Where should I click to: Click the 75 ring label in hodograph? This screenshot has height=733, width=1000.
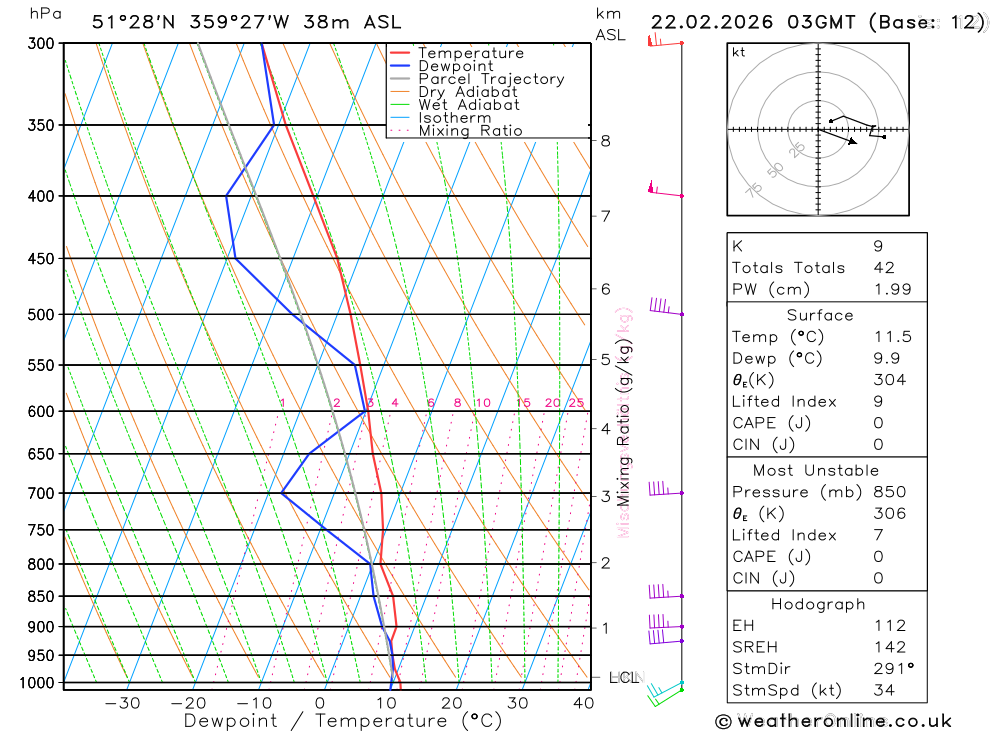coord(754,190)
